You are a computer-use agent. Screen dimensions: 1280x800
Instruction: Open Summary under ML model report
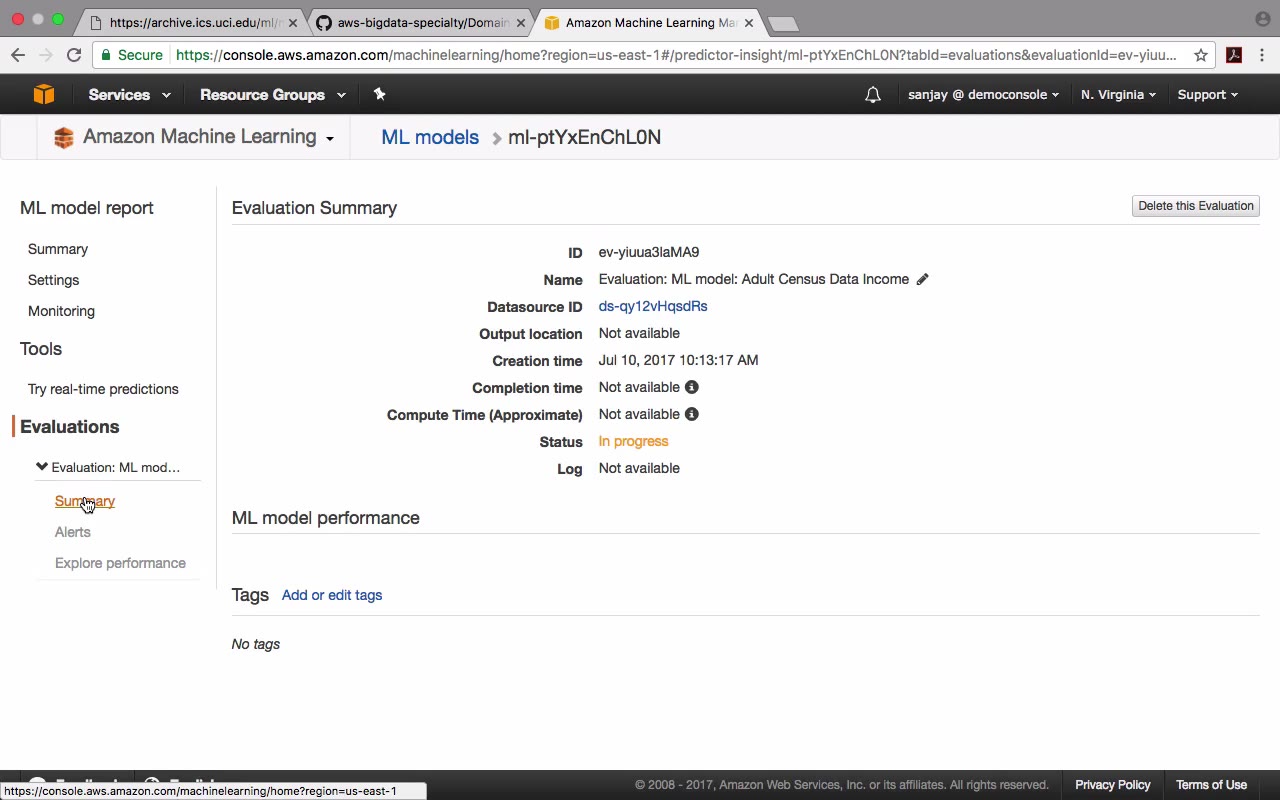coord(58,249)
